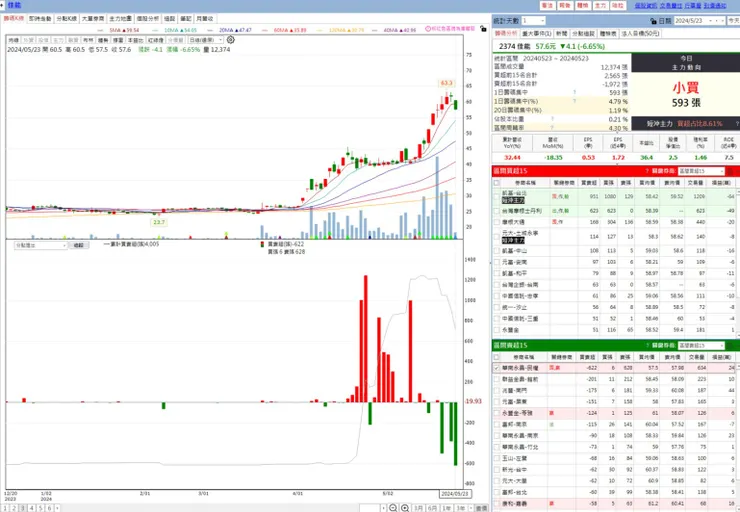This screenshot has width=740, height=512.
Task: Open help icon beside 1日籌碼集中
Action: [574, 92]
